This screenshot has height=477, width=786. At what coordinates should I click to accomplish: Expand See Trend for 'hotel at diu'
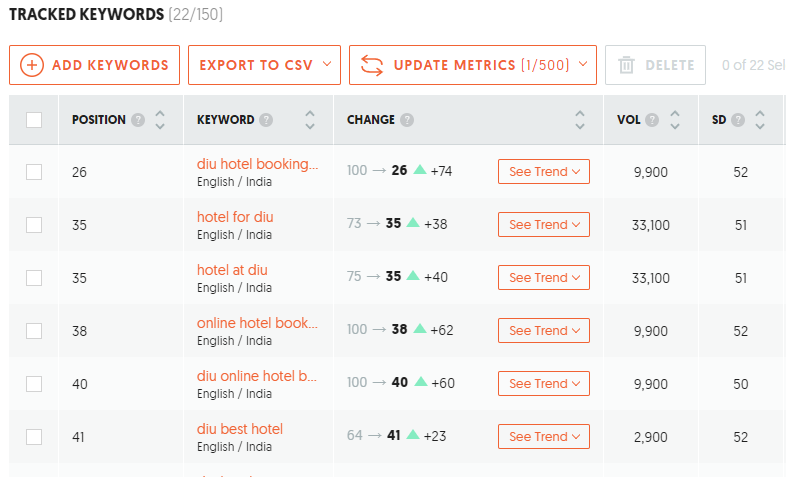544,278
